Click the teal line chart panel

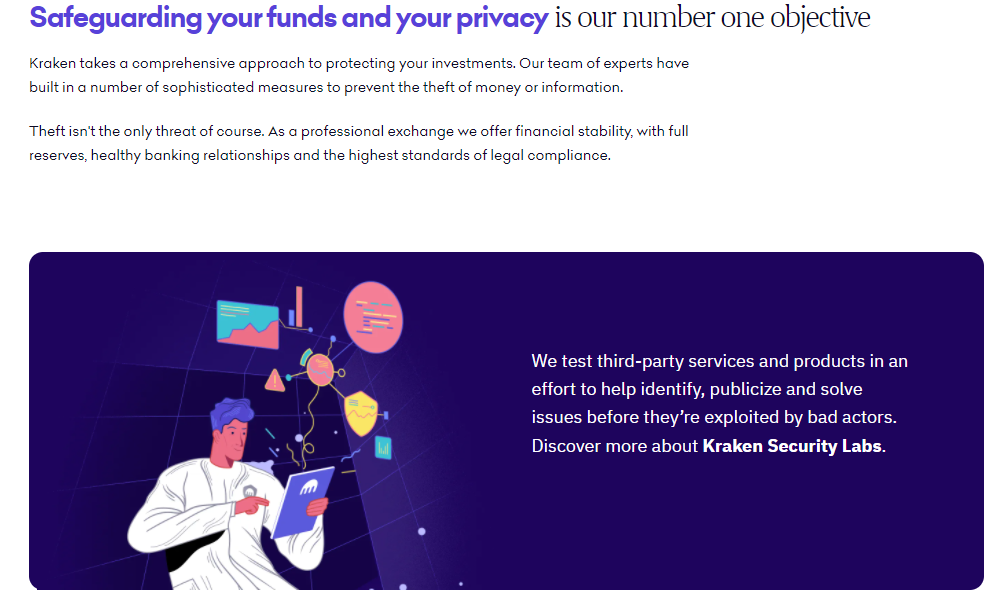[248, 324]
